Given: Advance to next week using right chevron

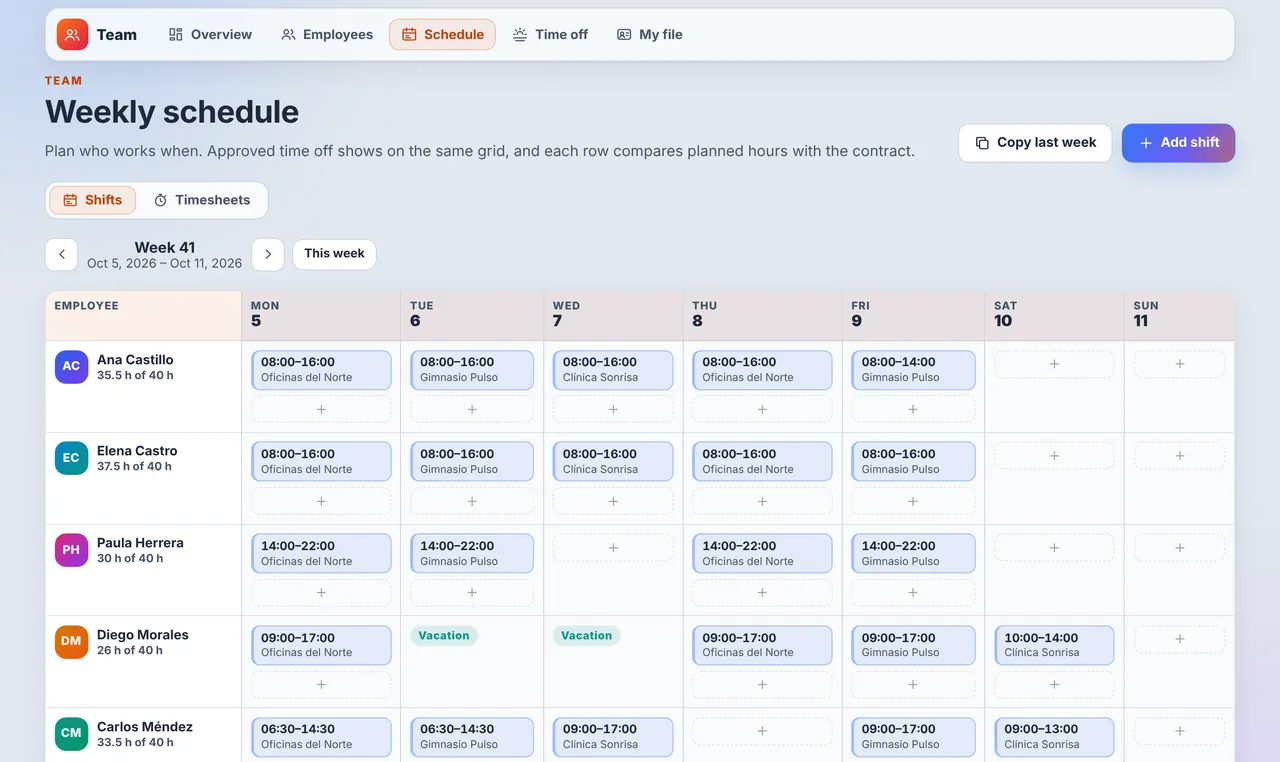Looking at the screenshot, I should coord(268,254).
